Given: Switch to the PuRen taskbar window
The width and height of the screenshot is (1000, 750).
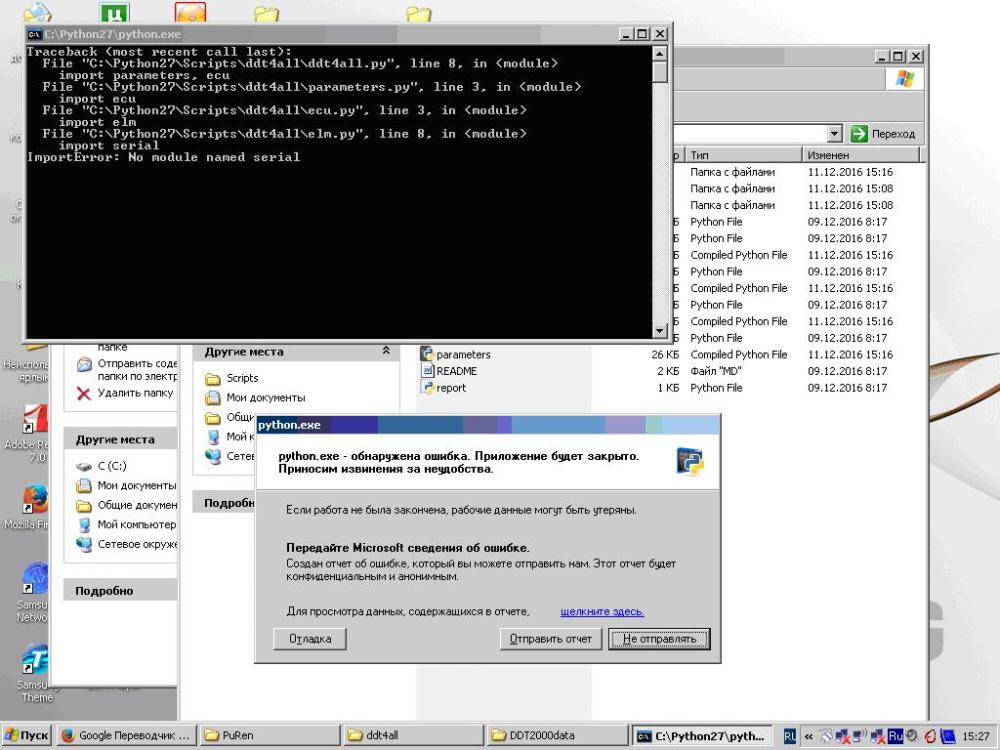Looking at the screenshot, I should click(x=269, y=735).
